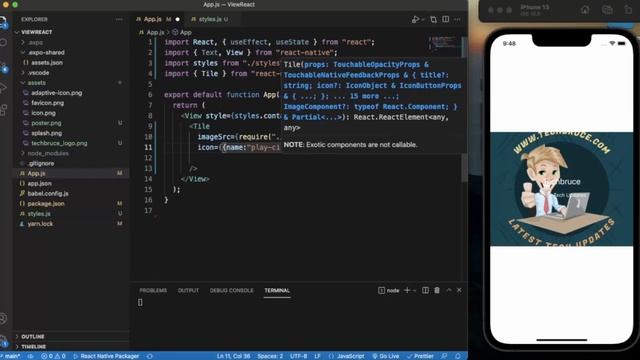
Task: Open Explorer more actions ellipsis
Action: point(119,19)
